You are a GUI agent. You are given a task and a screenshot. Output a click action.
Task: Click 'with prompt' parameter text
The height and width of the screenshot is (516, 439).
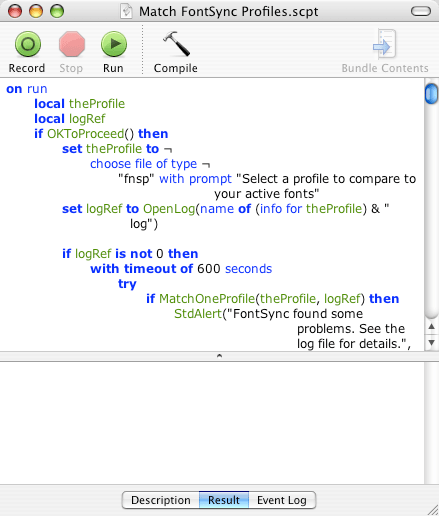(195, 179)
